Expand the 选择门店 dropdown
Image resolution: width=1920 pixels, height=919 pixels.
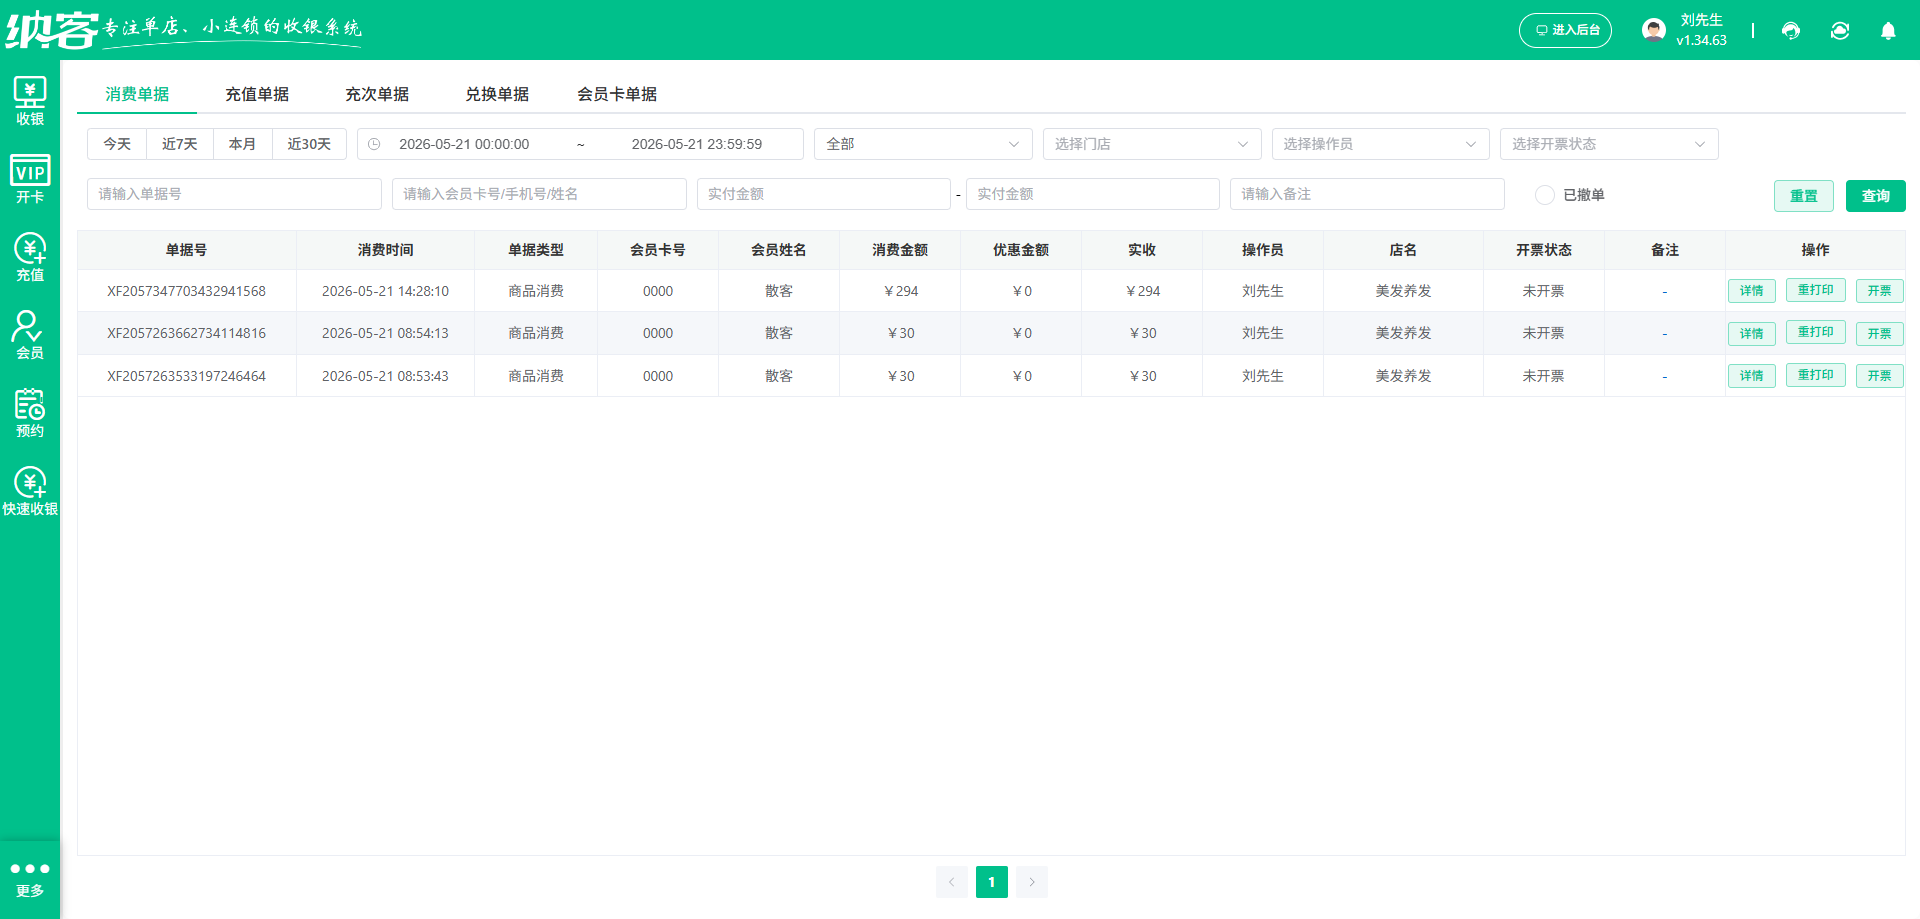[1152, 144]
